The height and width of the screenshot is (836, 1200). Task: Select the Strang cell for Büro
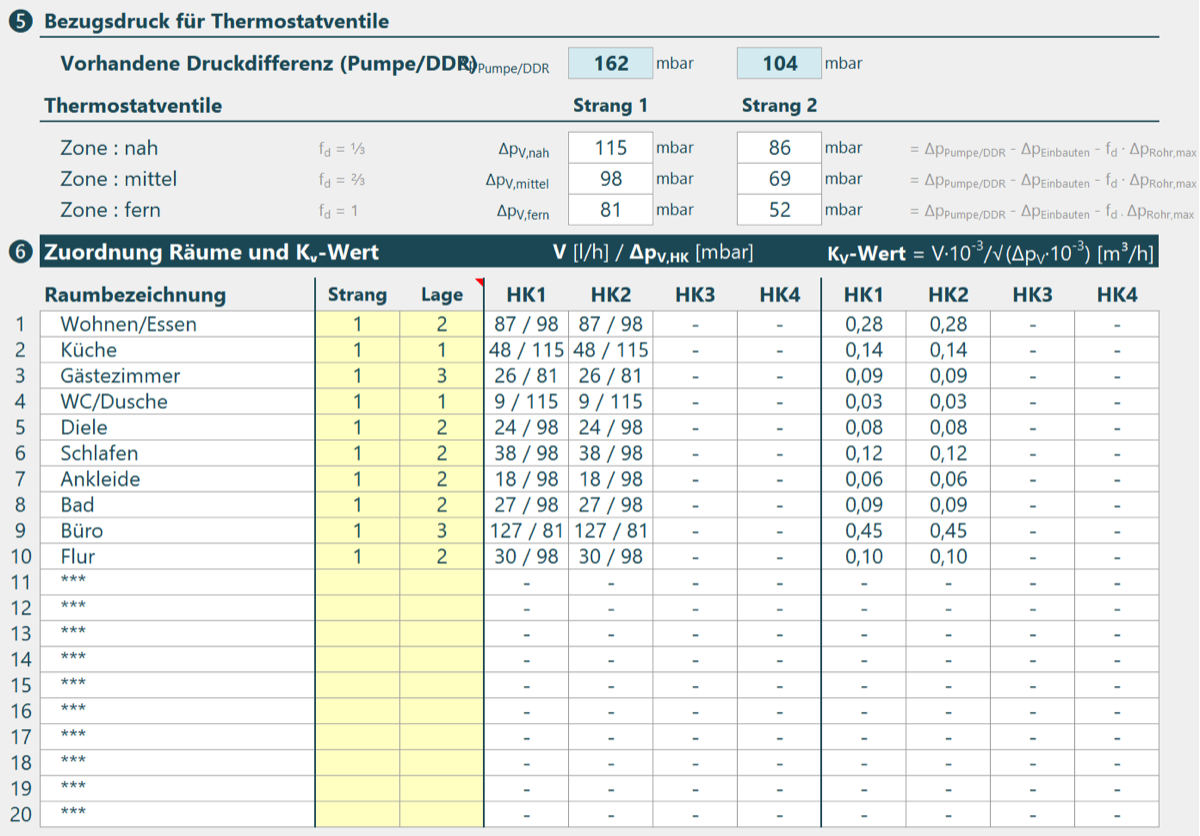(358, 531)
